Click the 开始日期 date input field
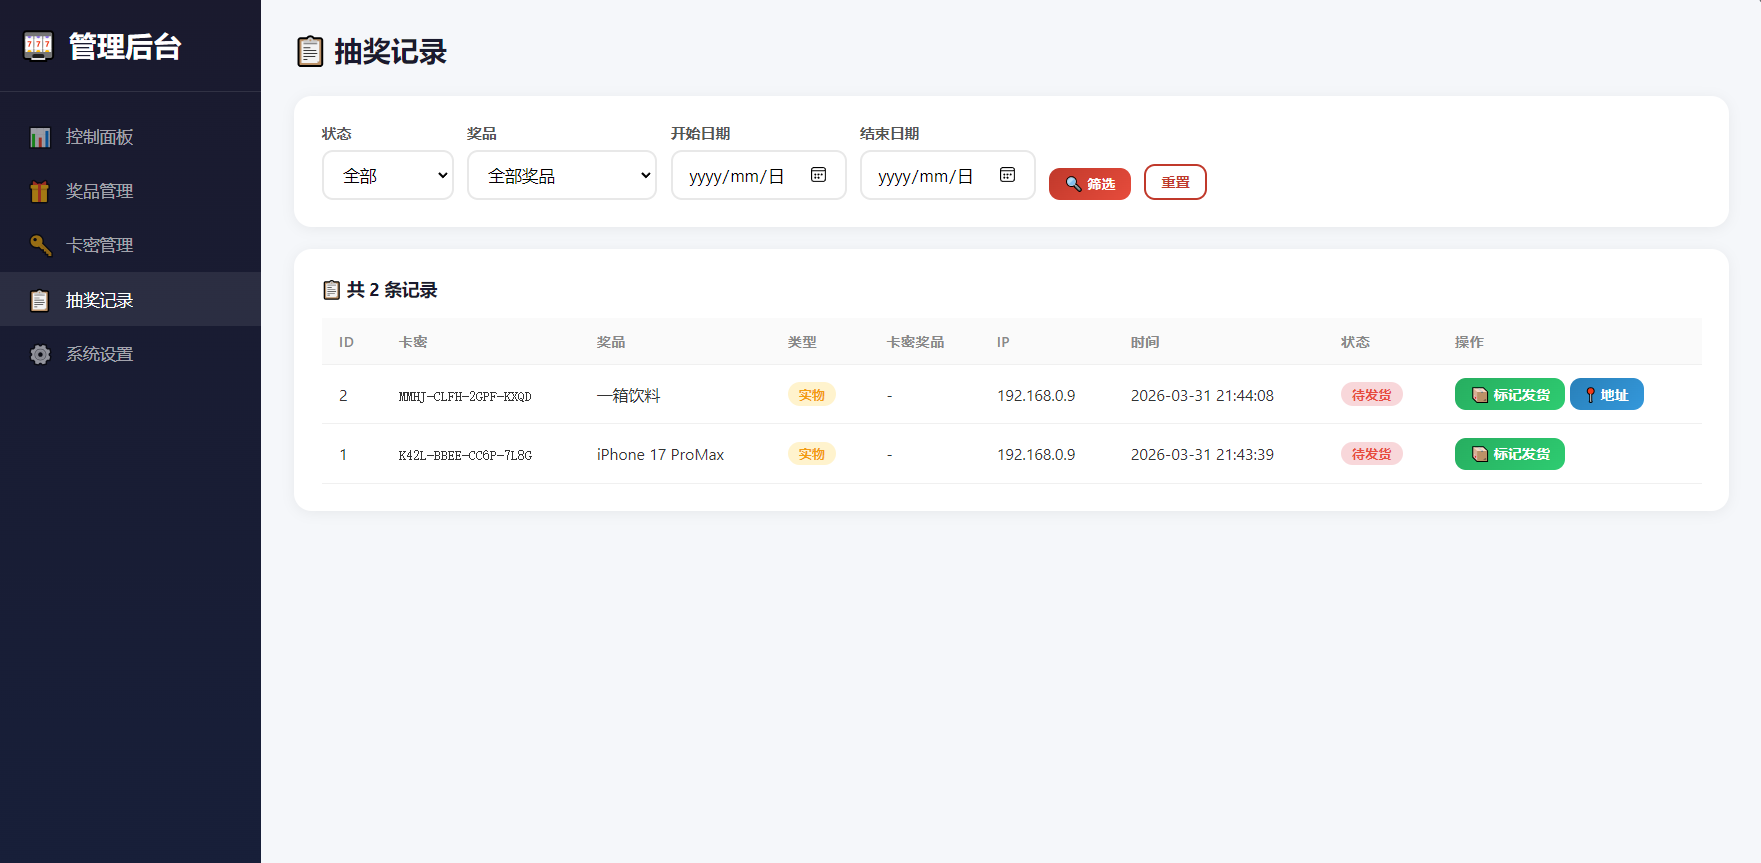The image size is (1761, 863). (740, 176)
